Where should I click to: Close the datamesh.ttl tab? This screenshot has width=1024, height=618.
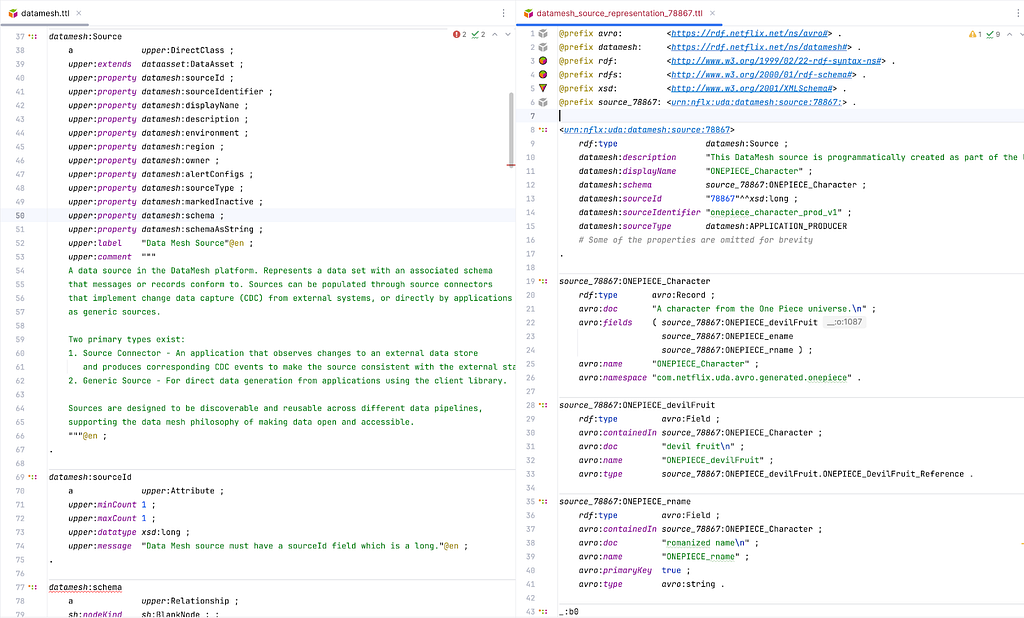(79, 13)
